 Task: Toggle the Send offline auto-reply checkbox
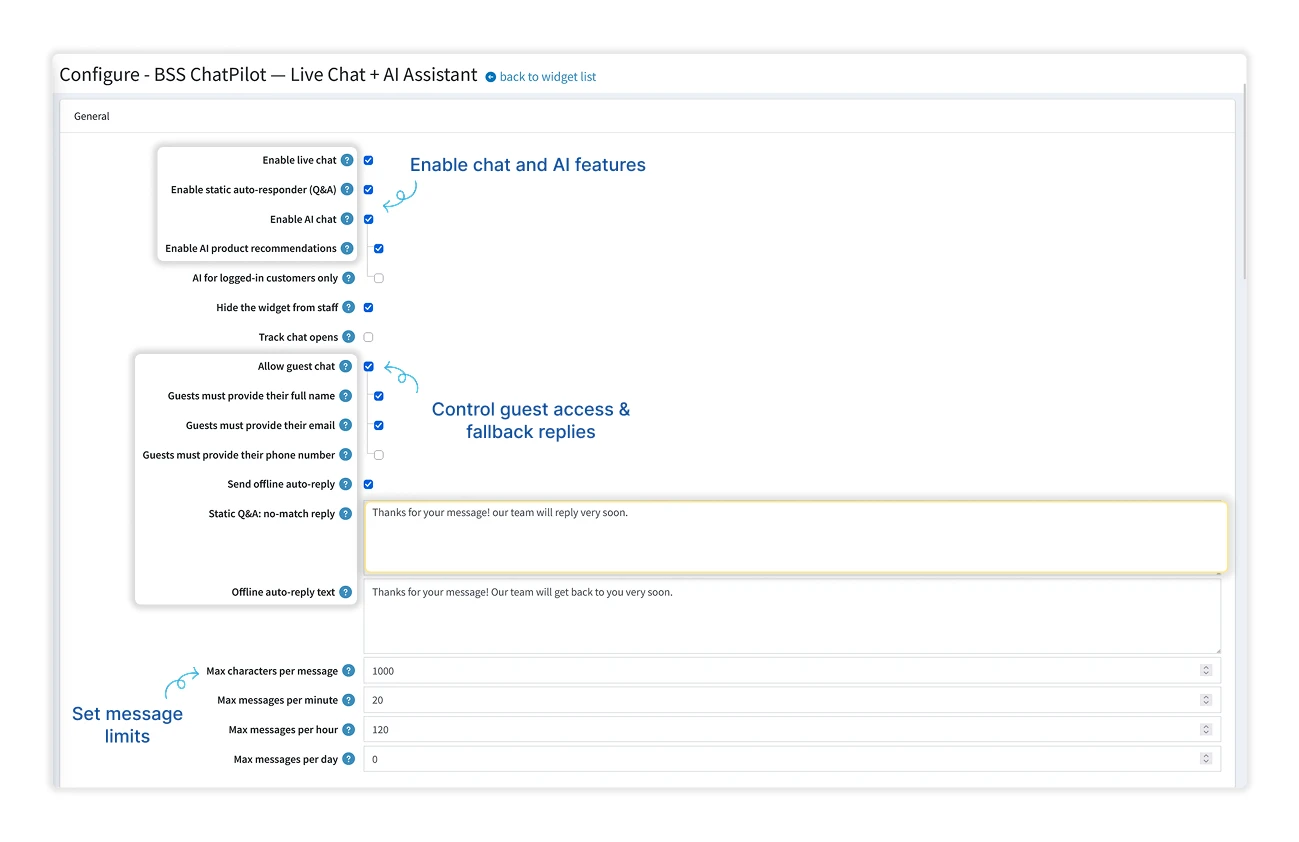point(369,484)
